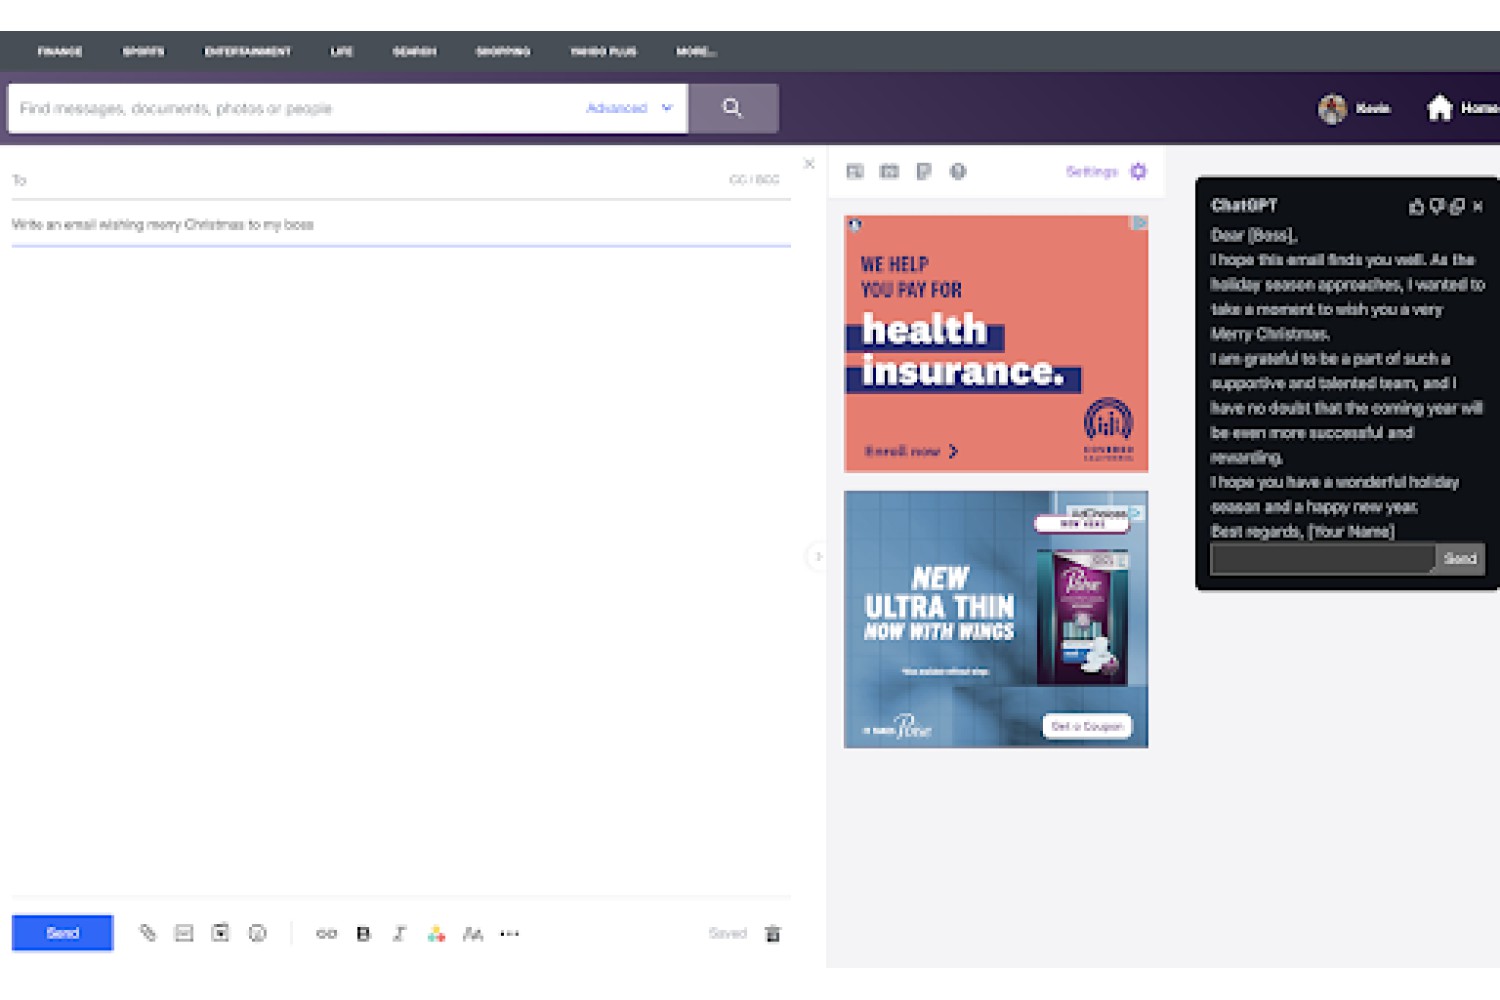Open the calendar icon in side panel

coord(889,172)
